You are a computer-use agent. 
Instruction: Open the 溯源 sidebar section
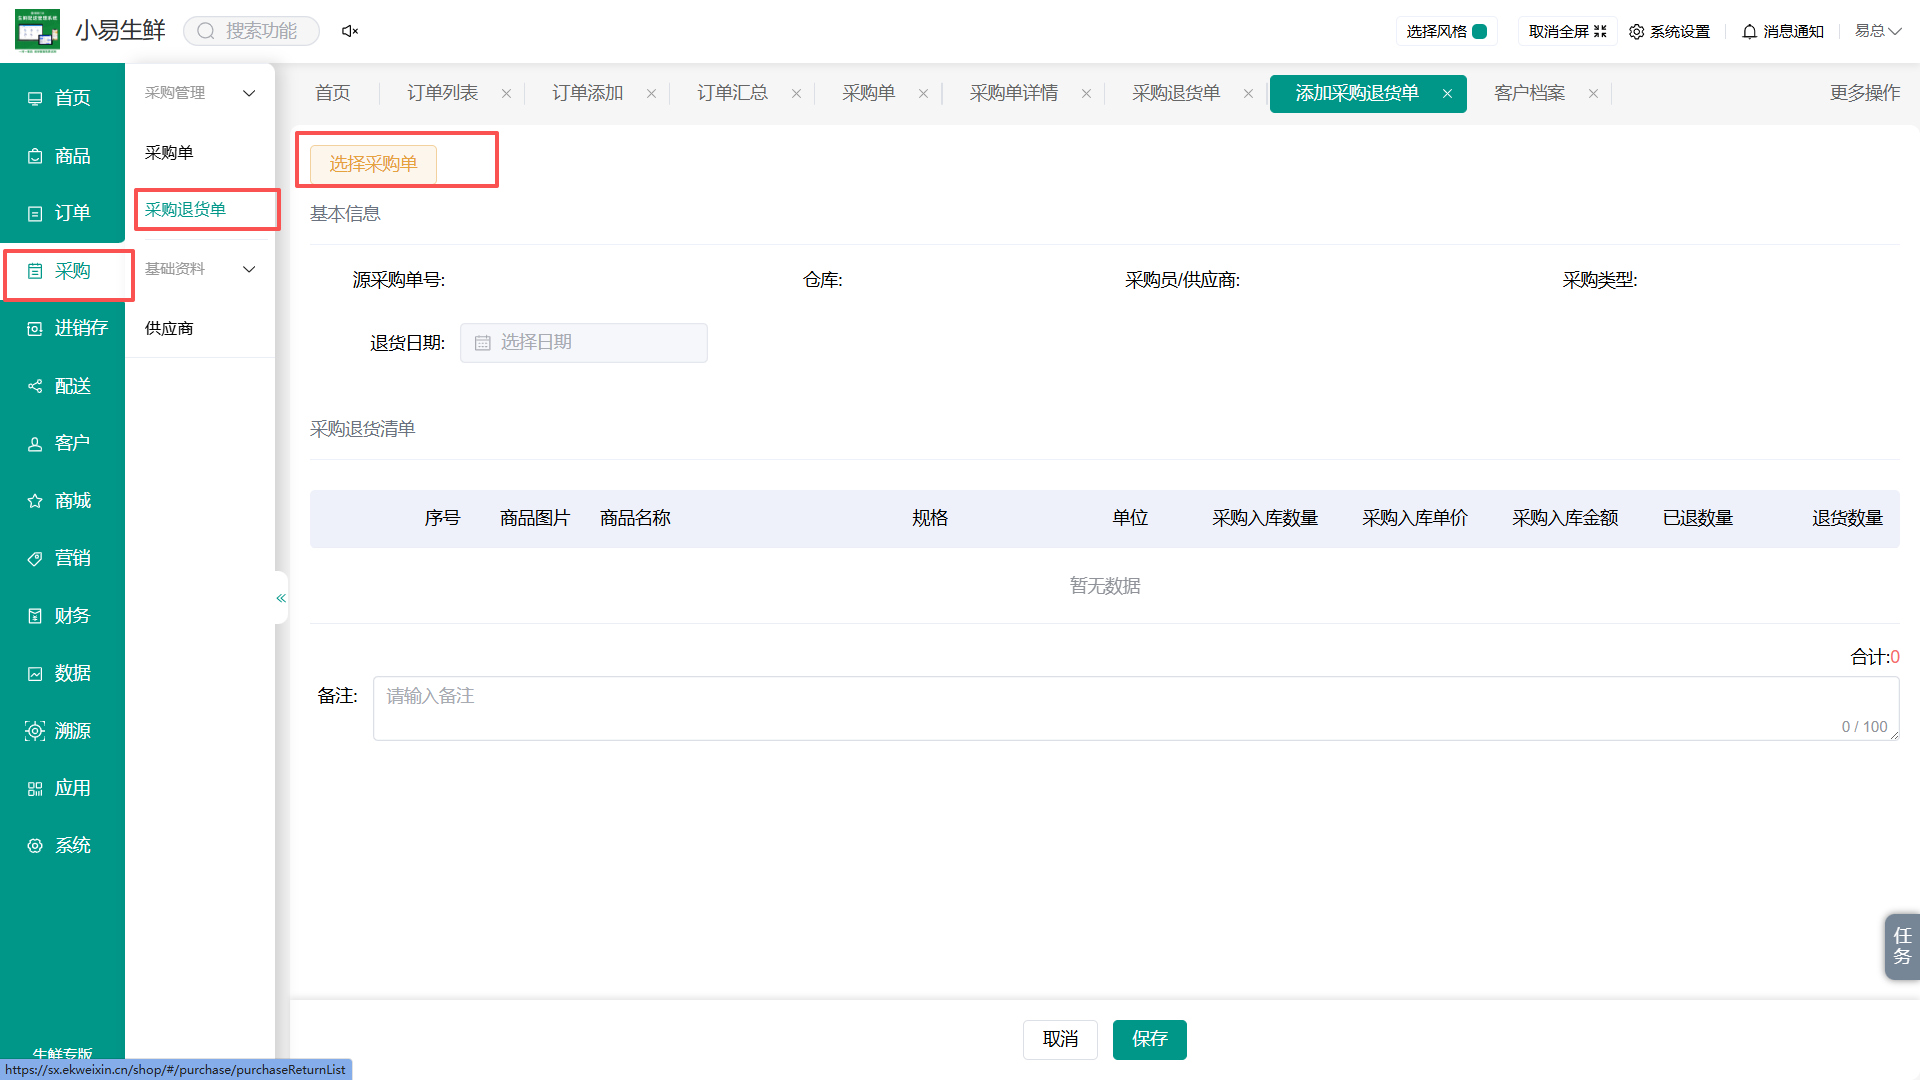60,731
